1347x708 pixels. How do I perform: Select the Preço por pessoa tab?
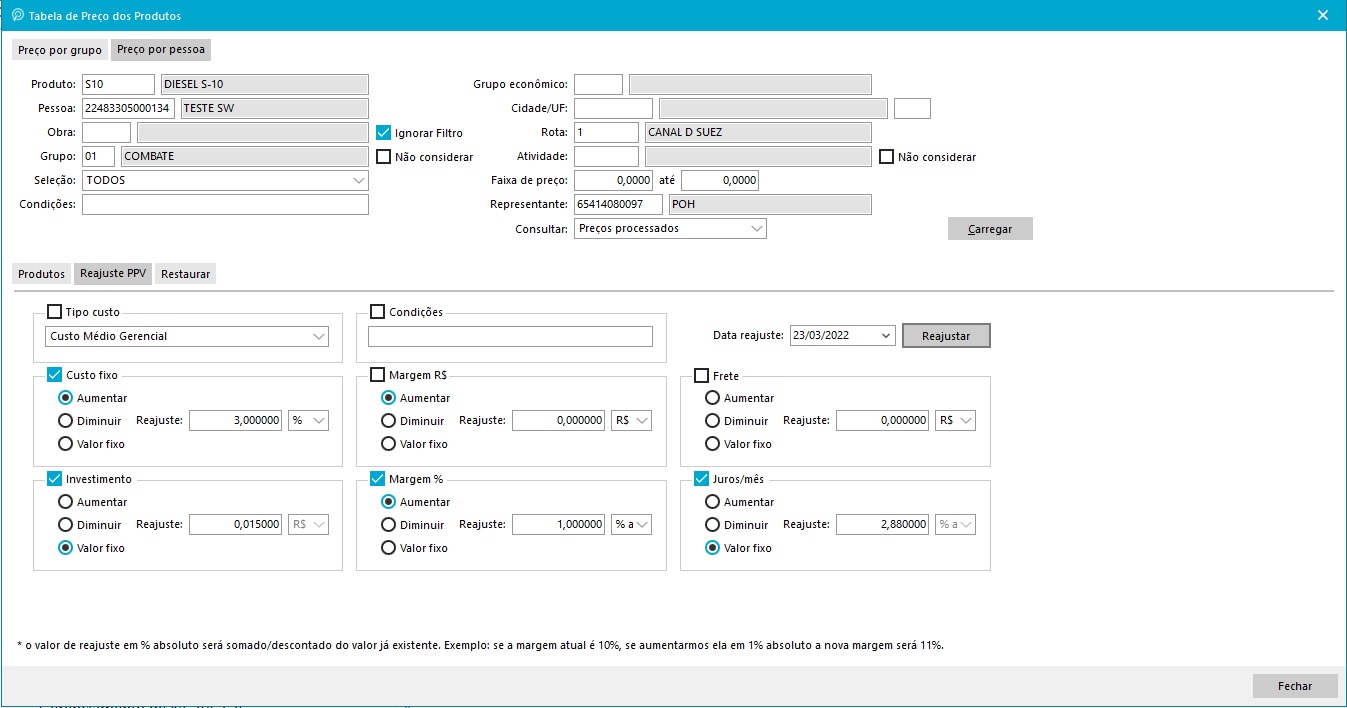tap(161, 50)
